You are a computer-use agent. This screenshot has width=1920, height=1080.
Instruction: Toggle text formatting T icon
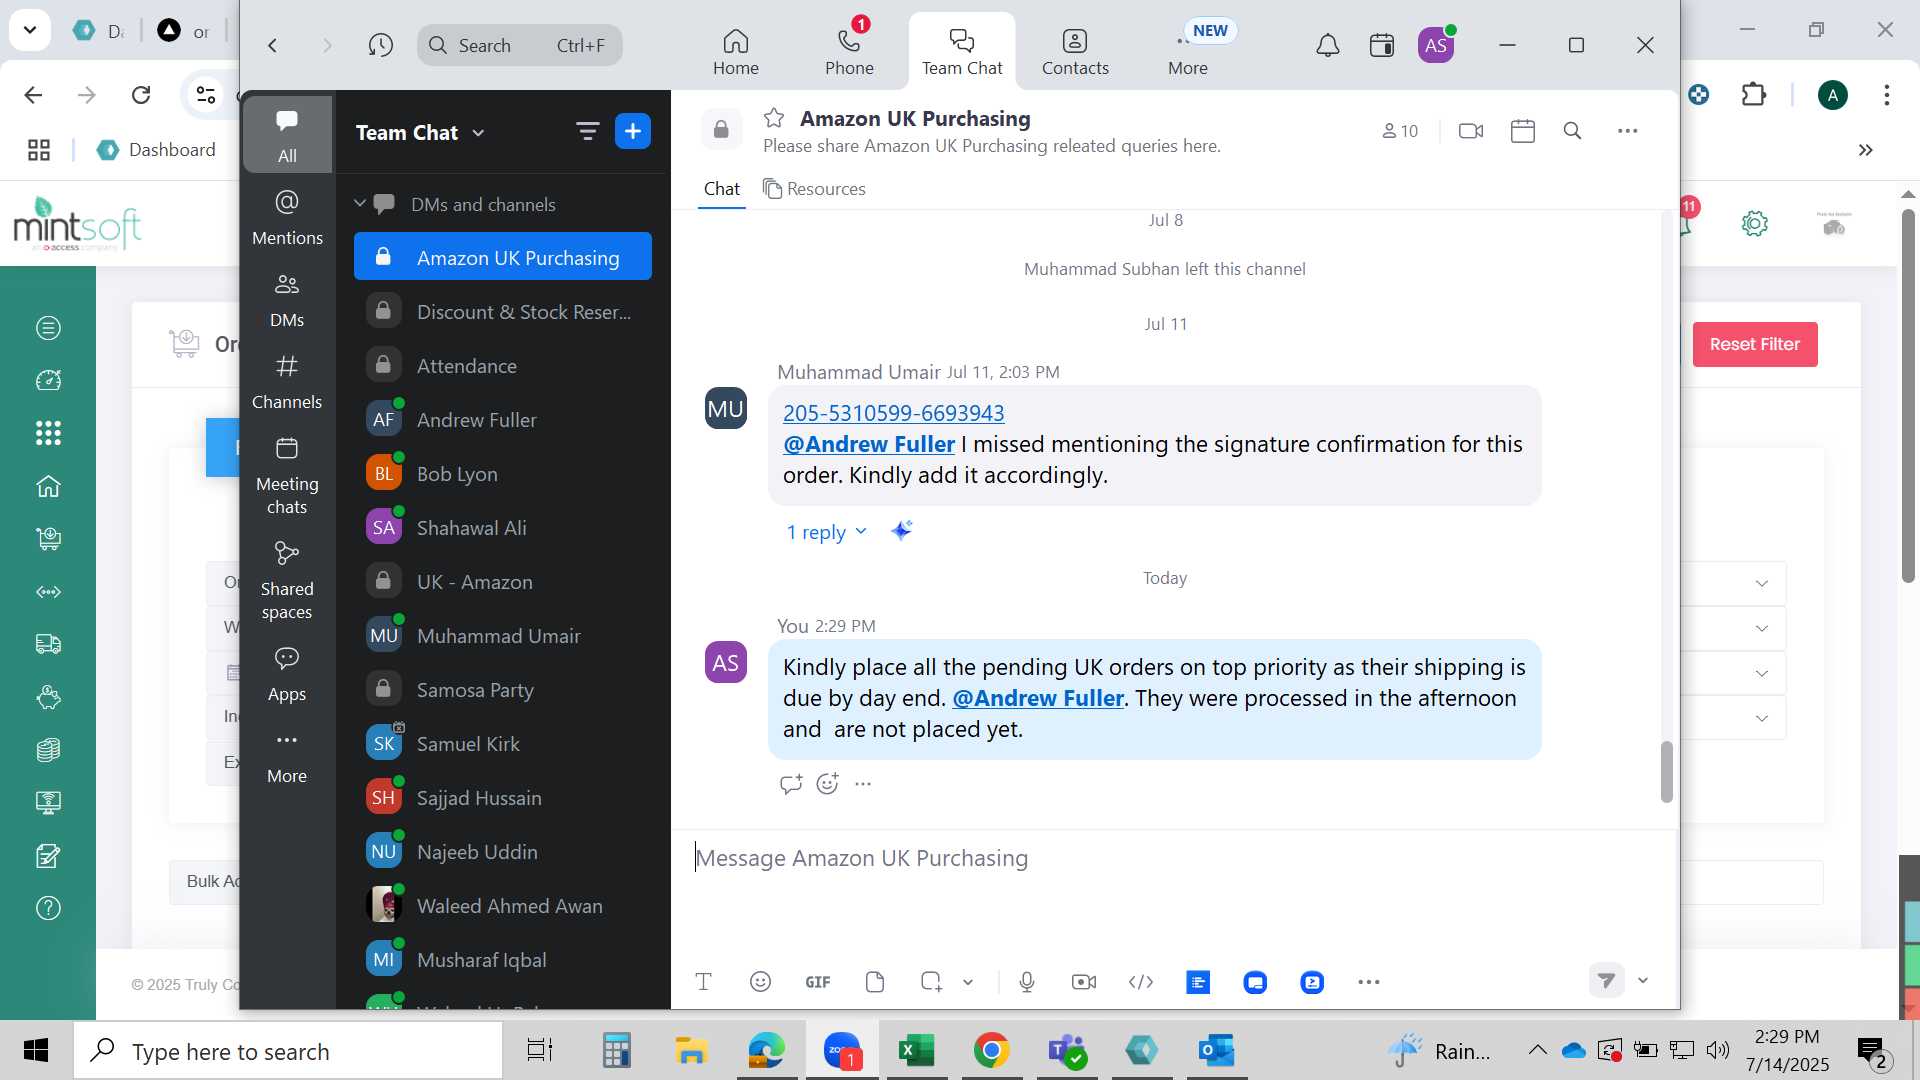click(703, 982)
